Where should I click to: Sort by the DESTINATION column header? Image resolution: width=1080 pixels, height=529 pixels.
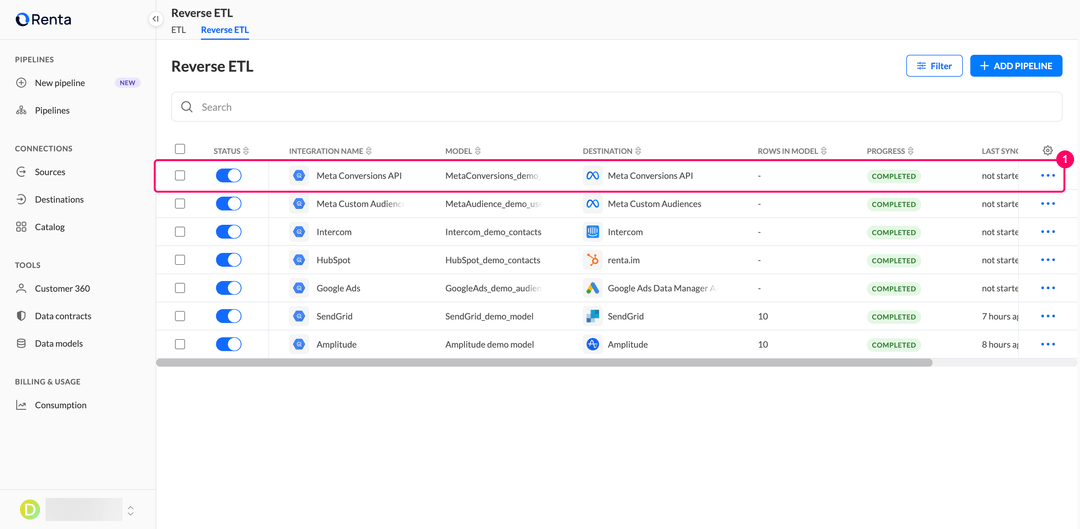point(612,151)
